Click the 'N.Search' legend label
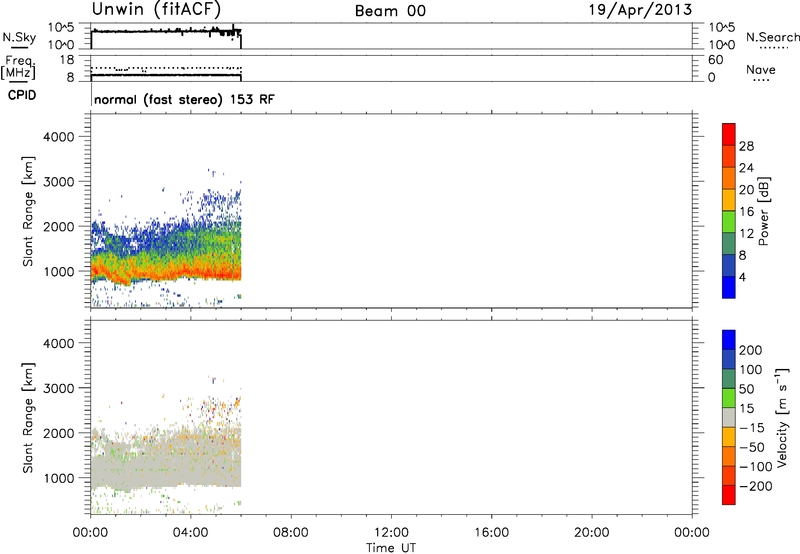800x554 pixels. [x=772, y=37]
